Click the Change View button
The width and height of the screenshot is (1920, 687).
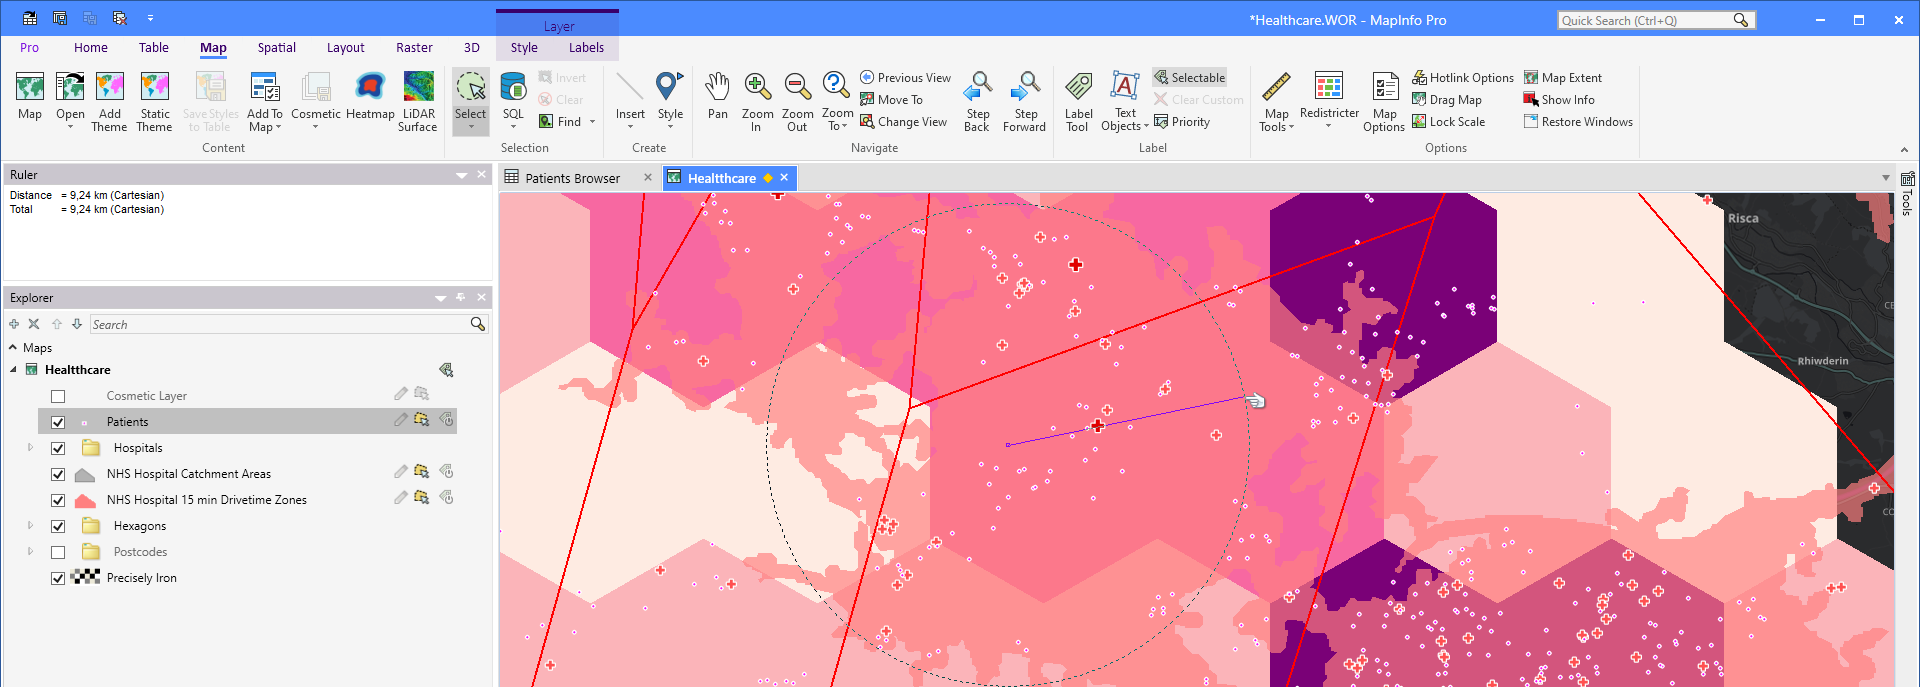pyautogui.click(x=903, y=121)
